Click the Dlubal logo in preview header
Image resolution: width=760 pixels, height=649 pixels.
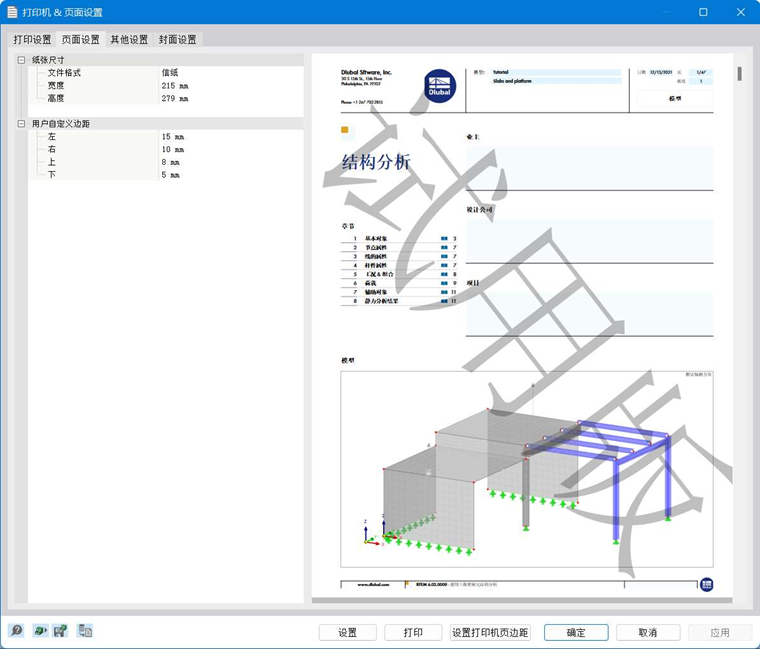pyautogui.click(x=440, y=86)
